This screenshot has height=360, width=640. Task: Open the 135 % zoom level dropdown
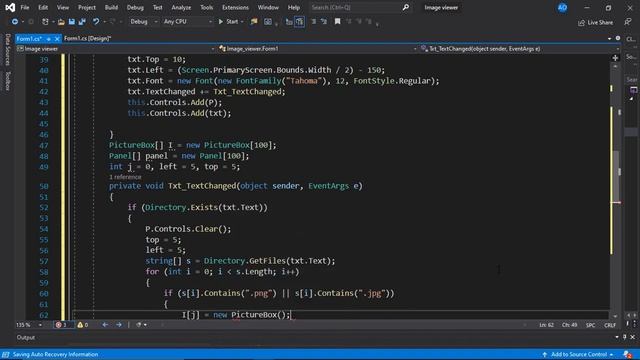[x=29, y=325]
